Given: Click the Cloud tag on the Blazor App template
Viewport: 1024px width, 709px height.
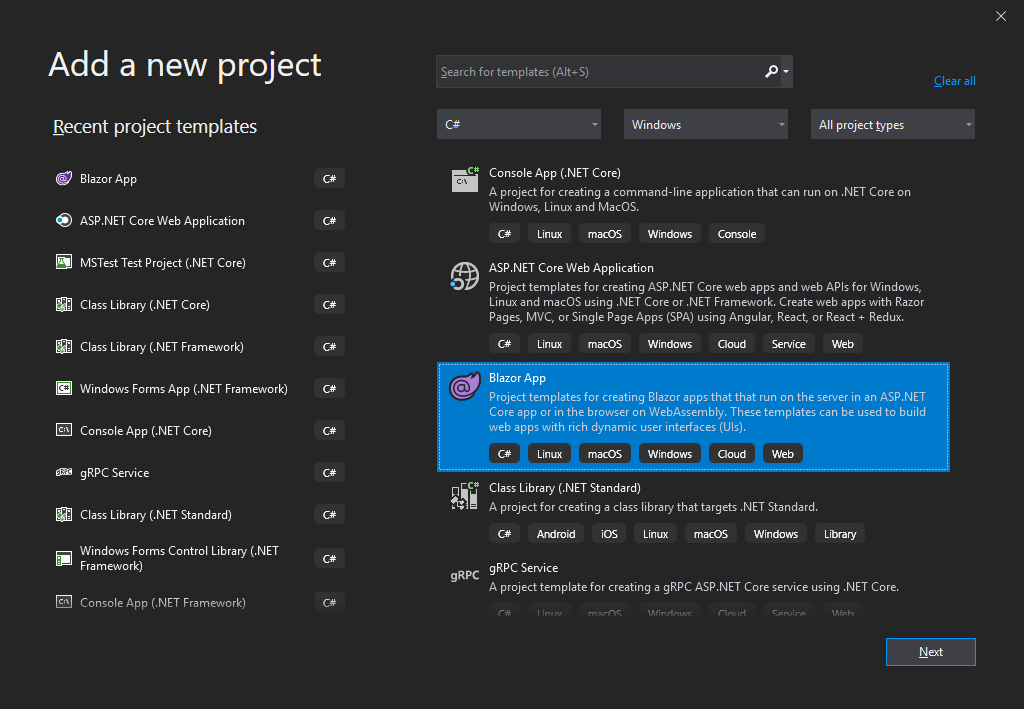Looking at the screenshot, I should click(731, 454).
